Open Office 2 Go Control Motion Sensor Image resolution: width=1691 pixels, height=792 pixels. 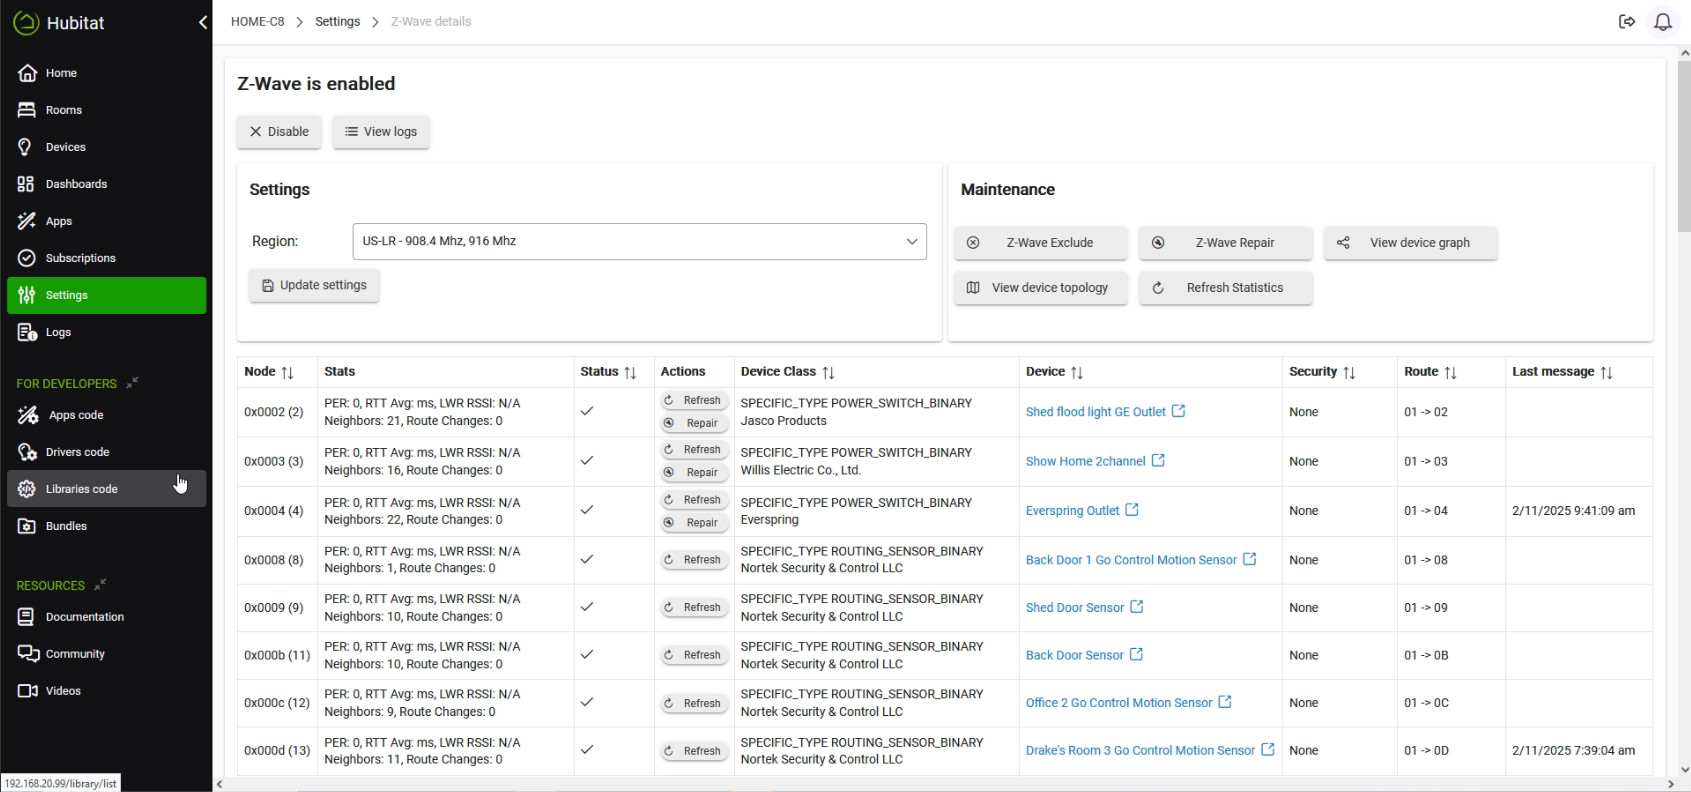point(1128,703)
